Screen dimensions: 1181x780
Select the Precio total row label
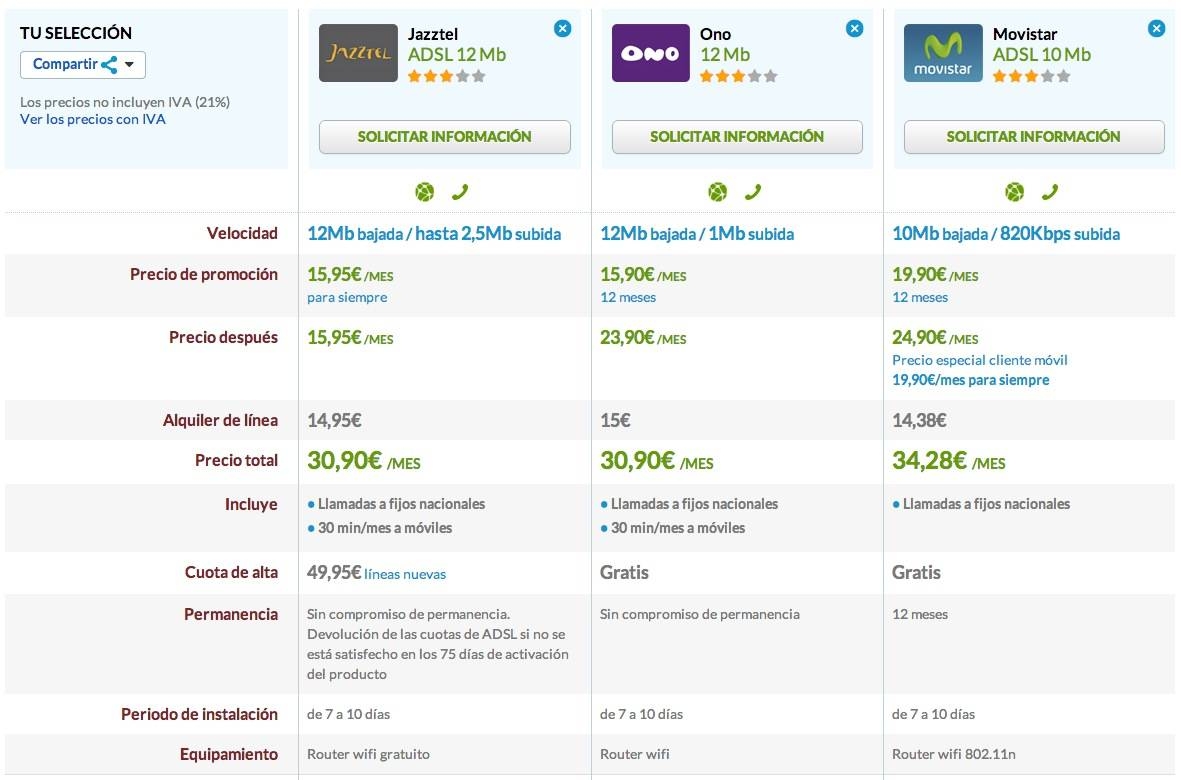(237, 460)
